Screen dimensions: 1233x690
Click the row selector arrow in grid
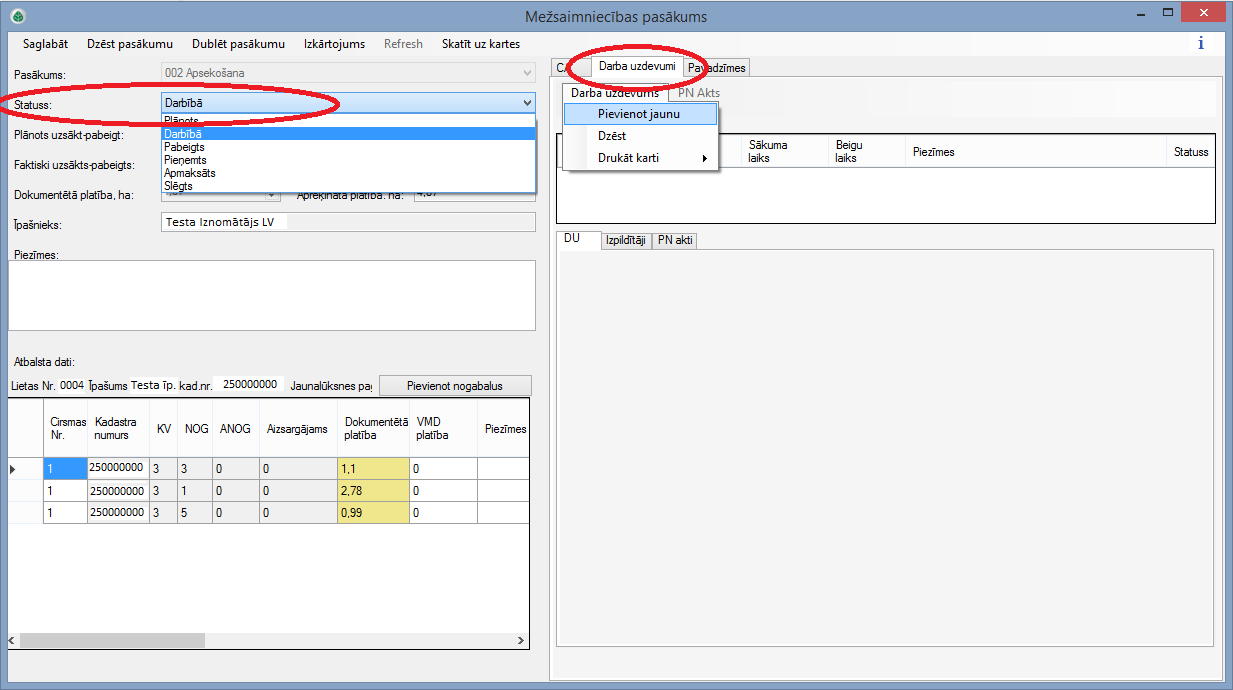[14, 468]
